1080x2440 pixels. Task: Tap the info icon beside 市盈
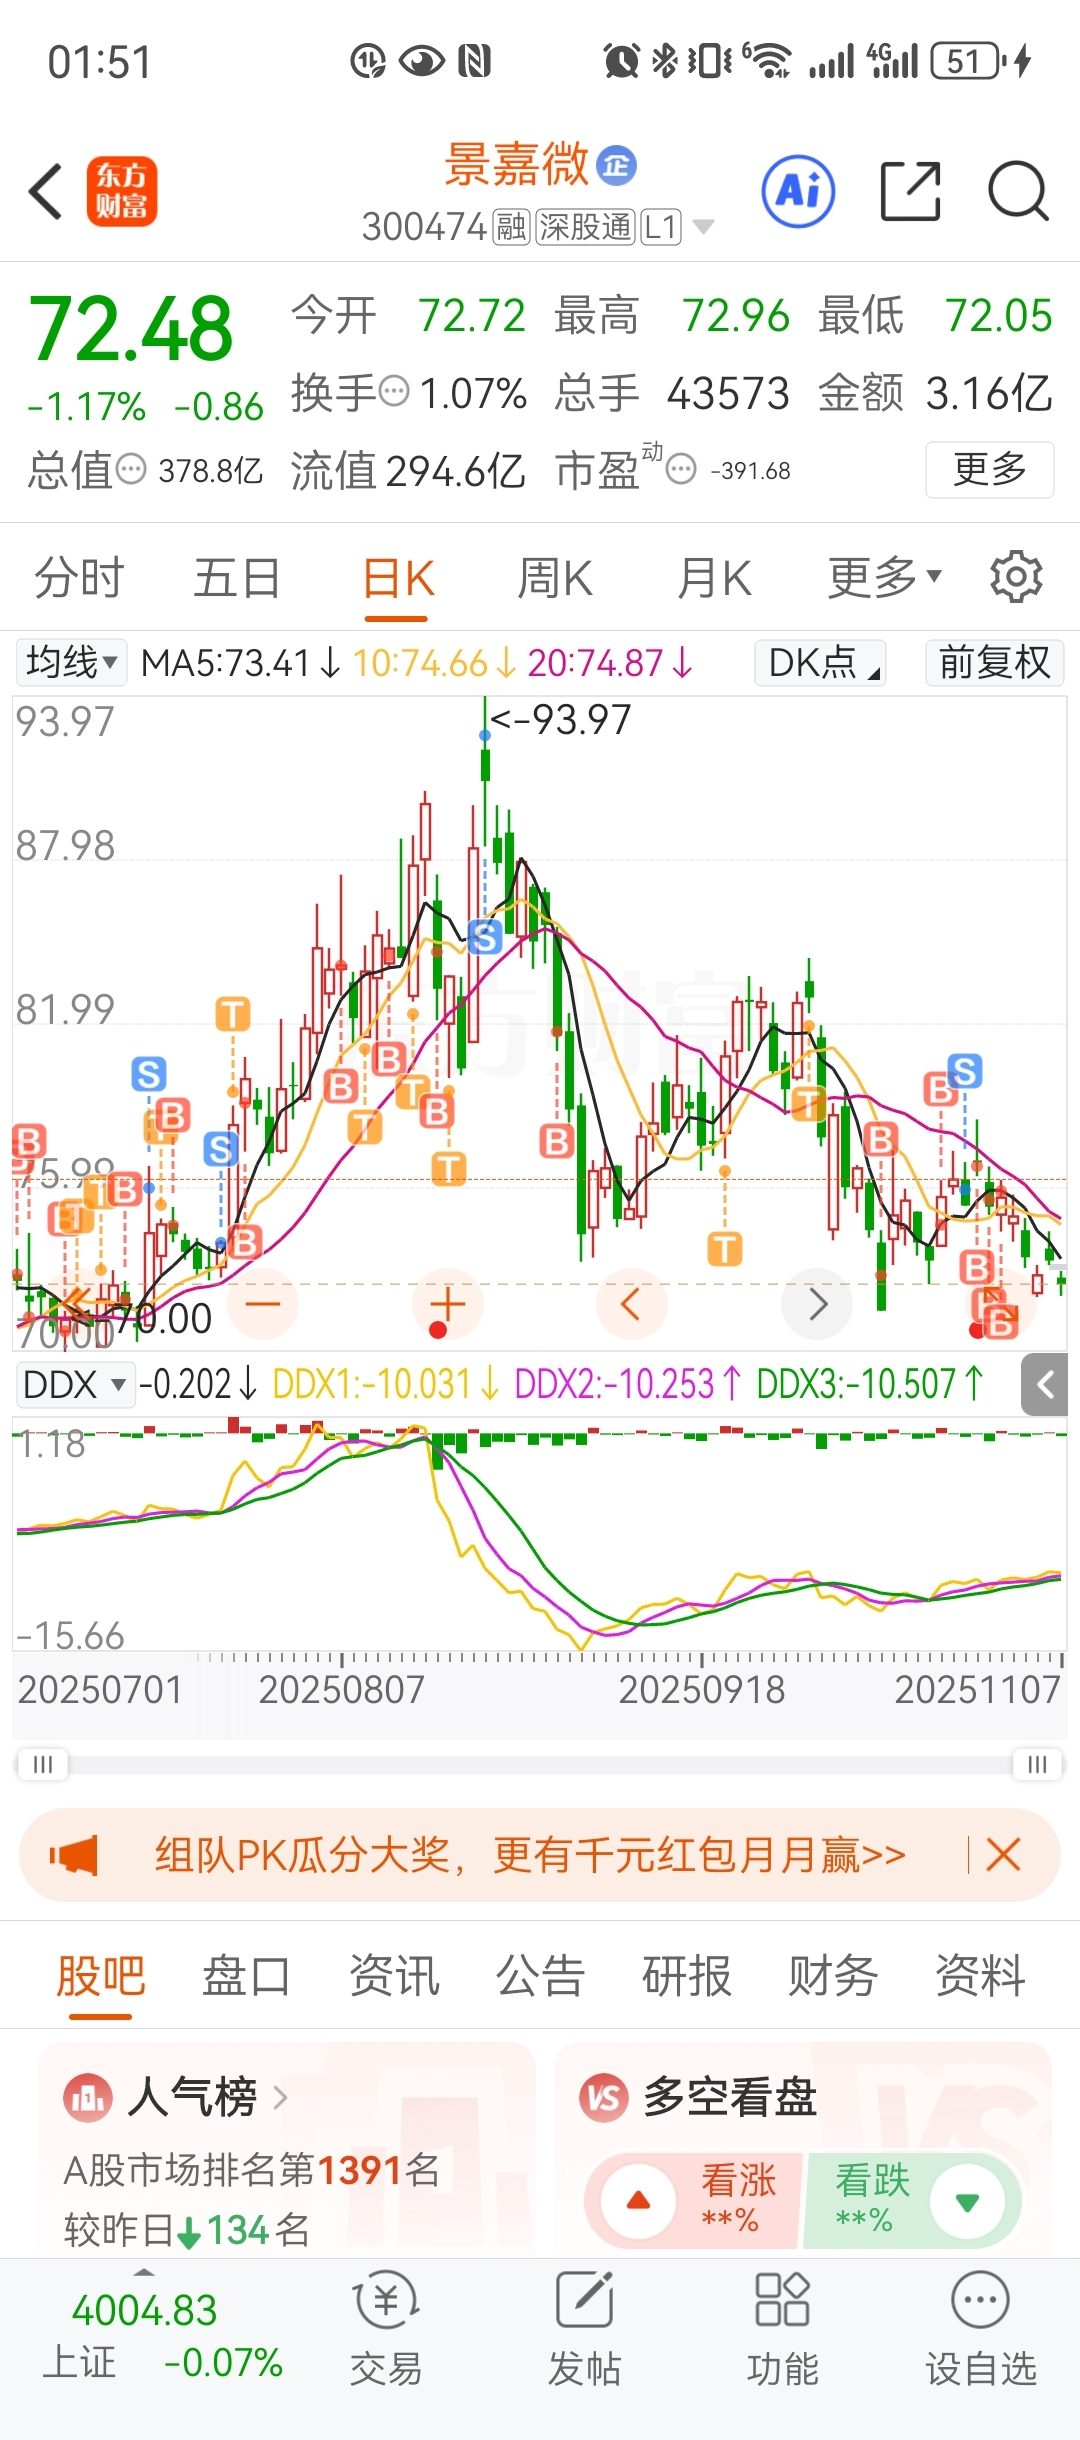click(x=681, y=468)
